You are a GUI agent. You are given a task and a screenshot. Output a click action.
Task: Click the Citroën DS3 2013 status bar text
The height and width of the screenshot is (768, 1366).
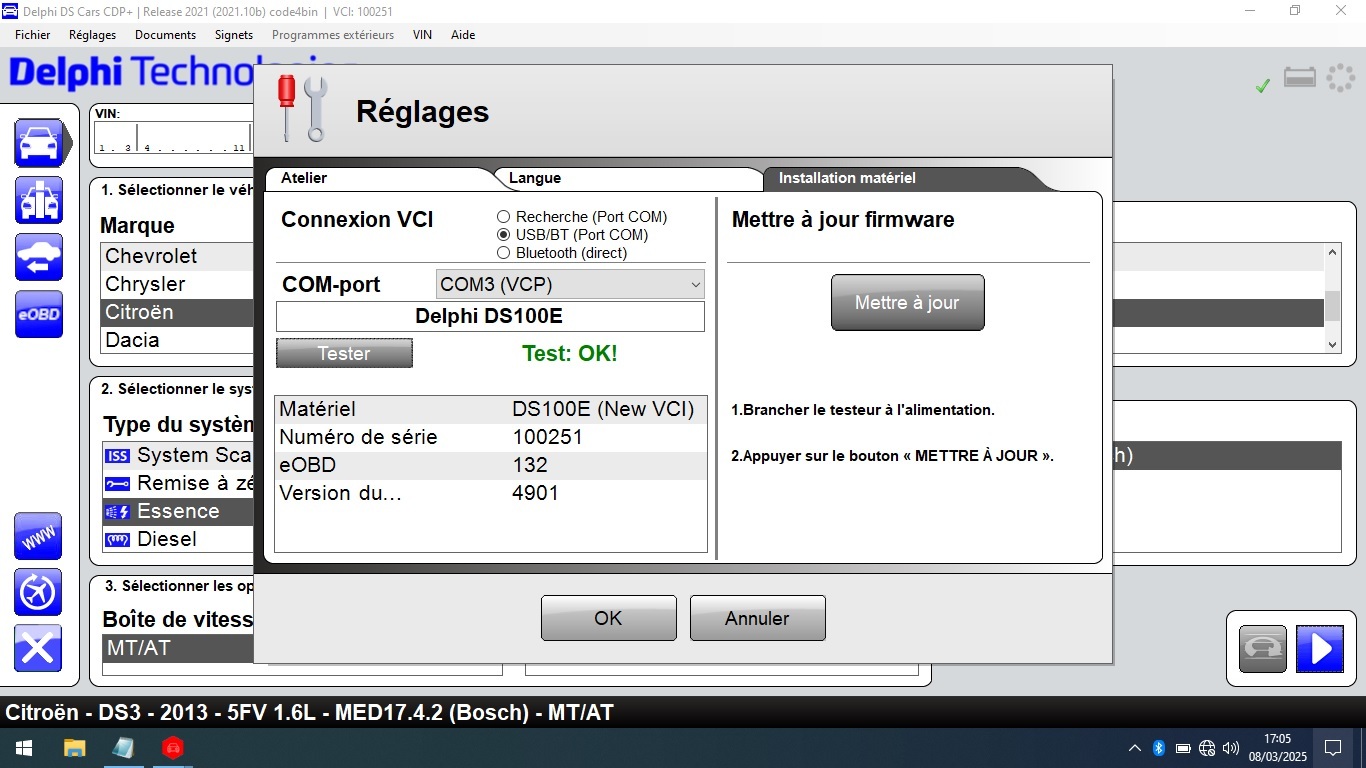point(310,713)
